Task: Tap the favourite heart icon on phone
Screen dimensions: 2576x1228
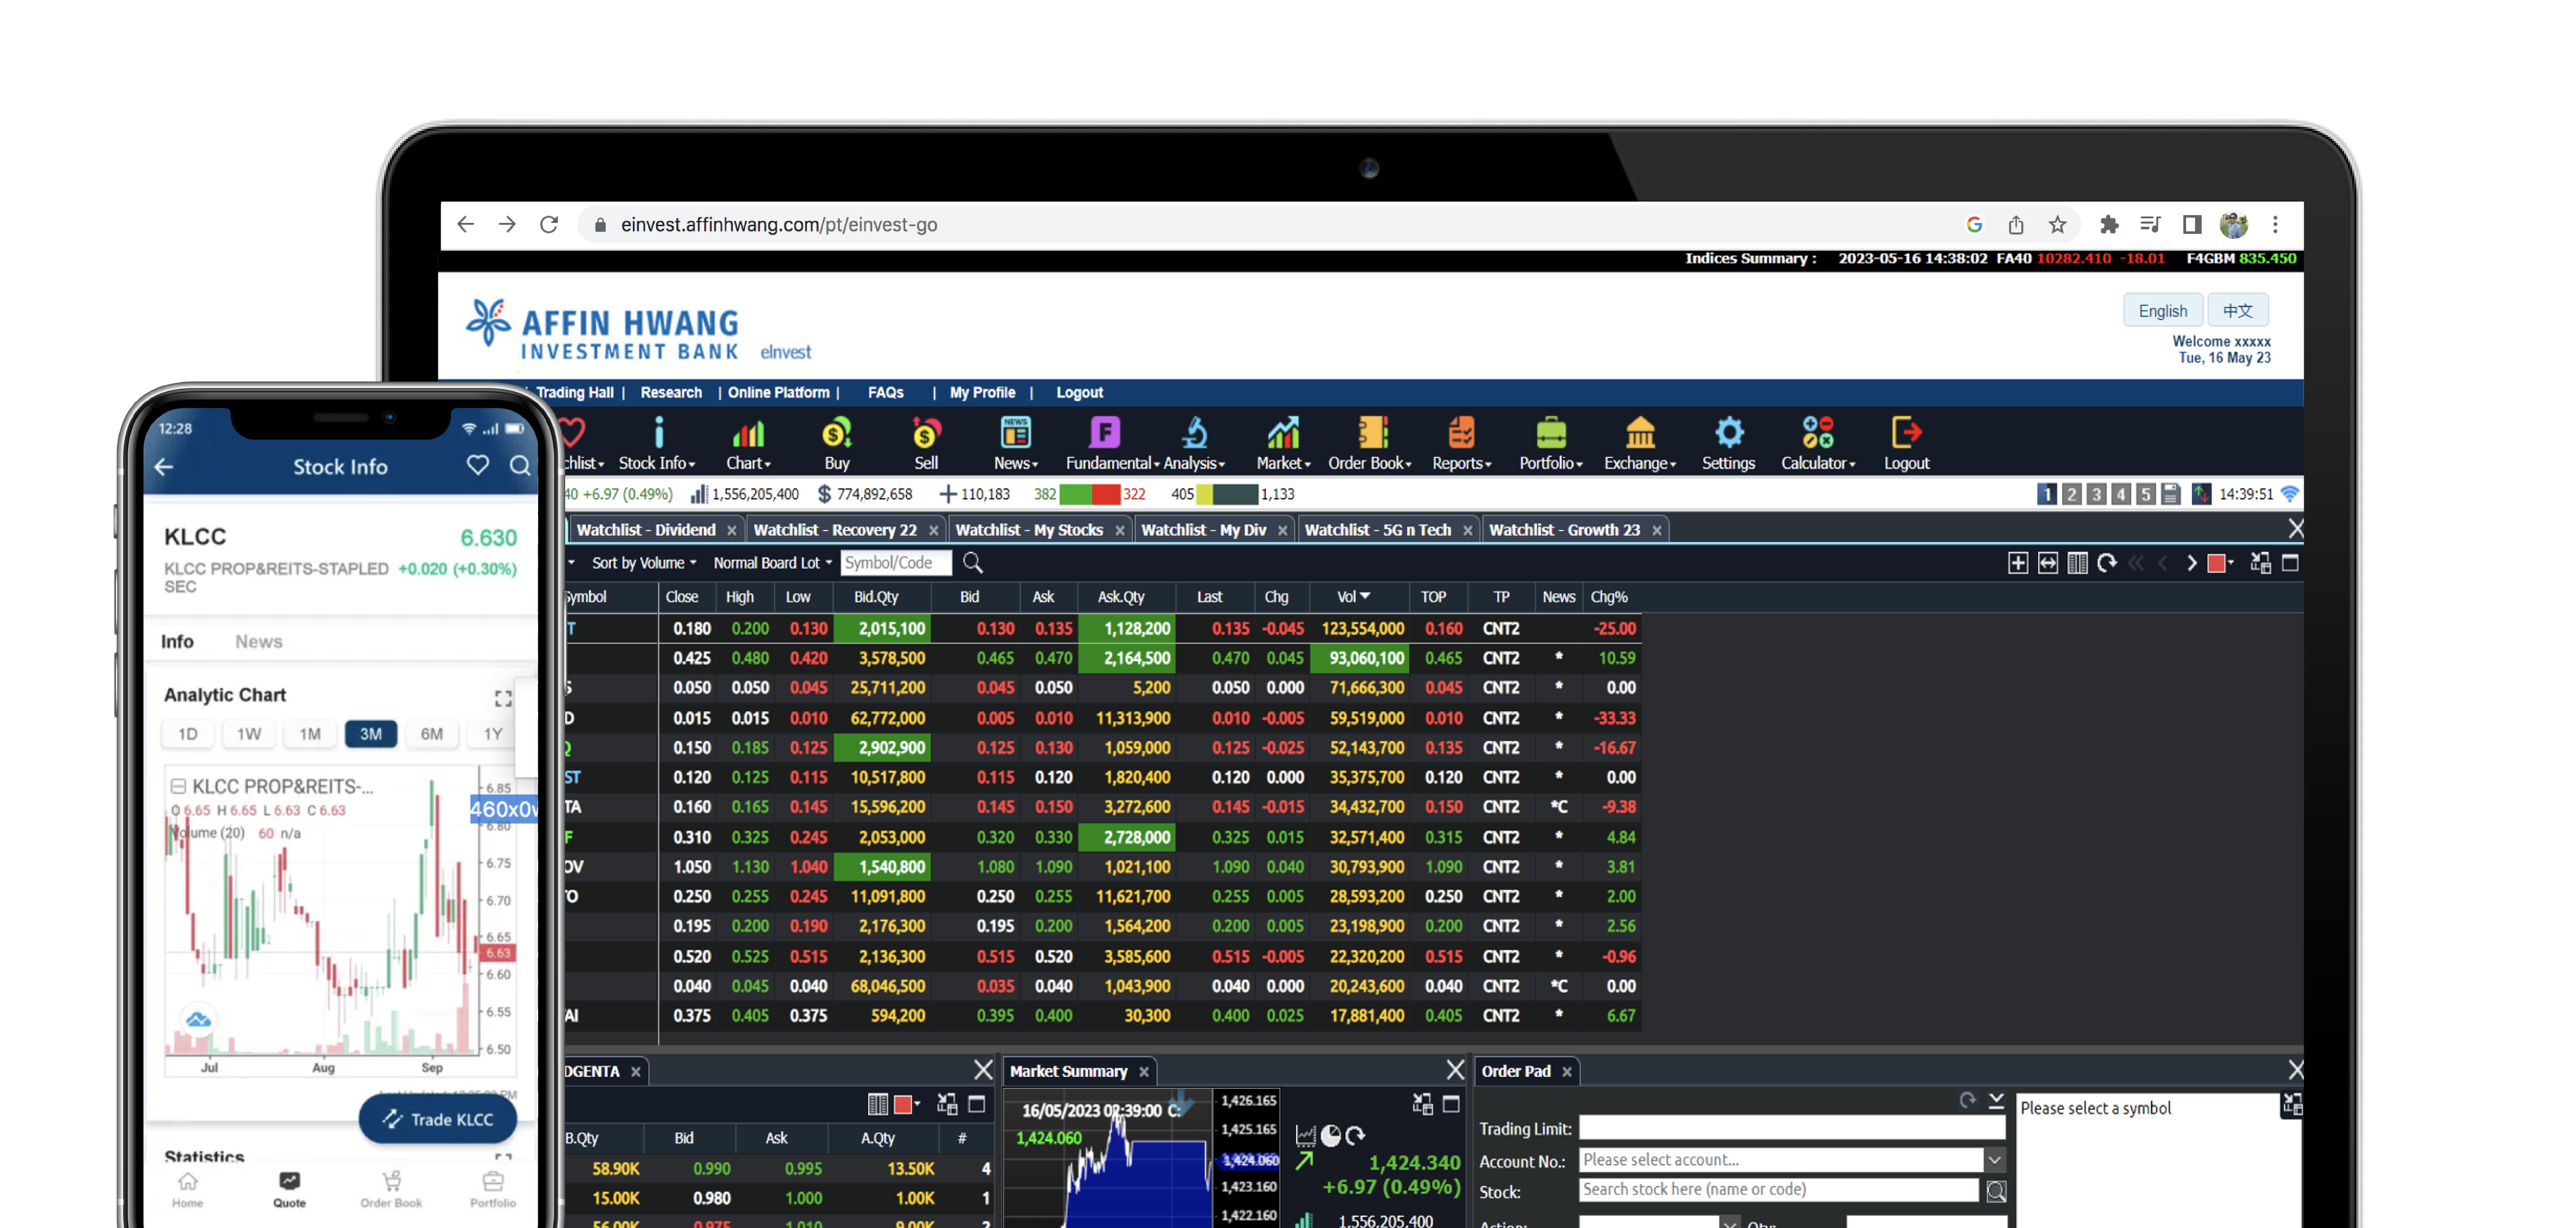Action: point(478,465)
